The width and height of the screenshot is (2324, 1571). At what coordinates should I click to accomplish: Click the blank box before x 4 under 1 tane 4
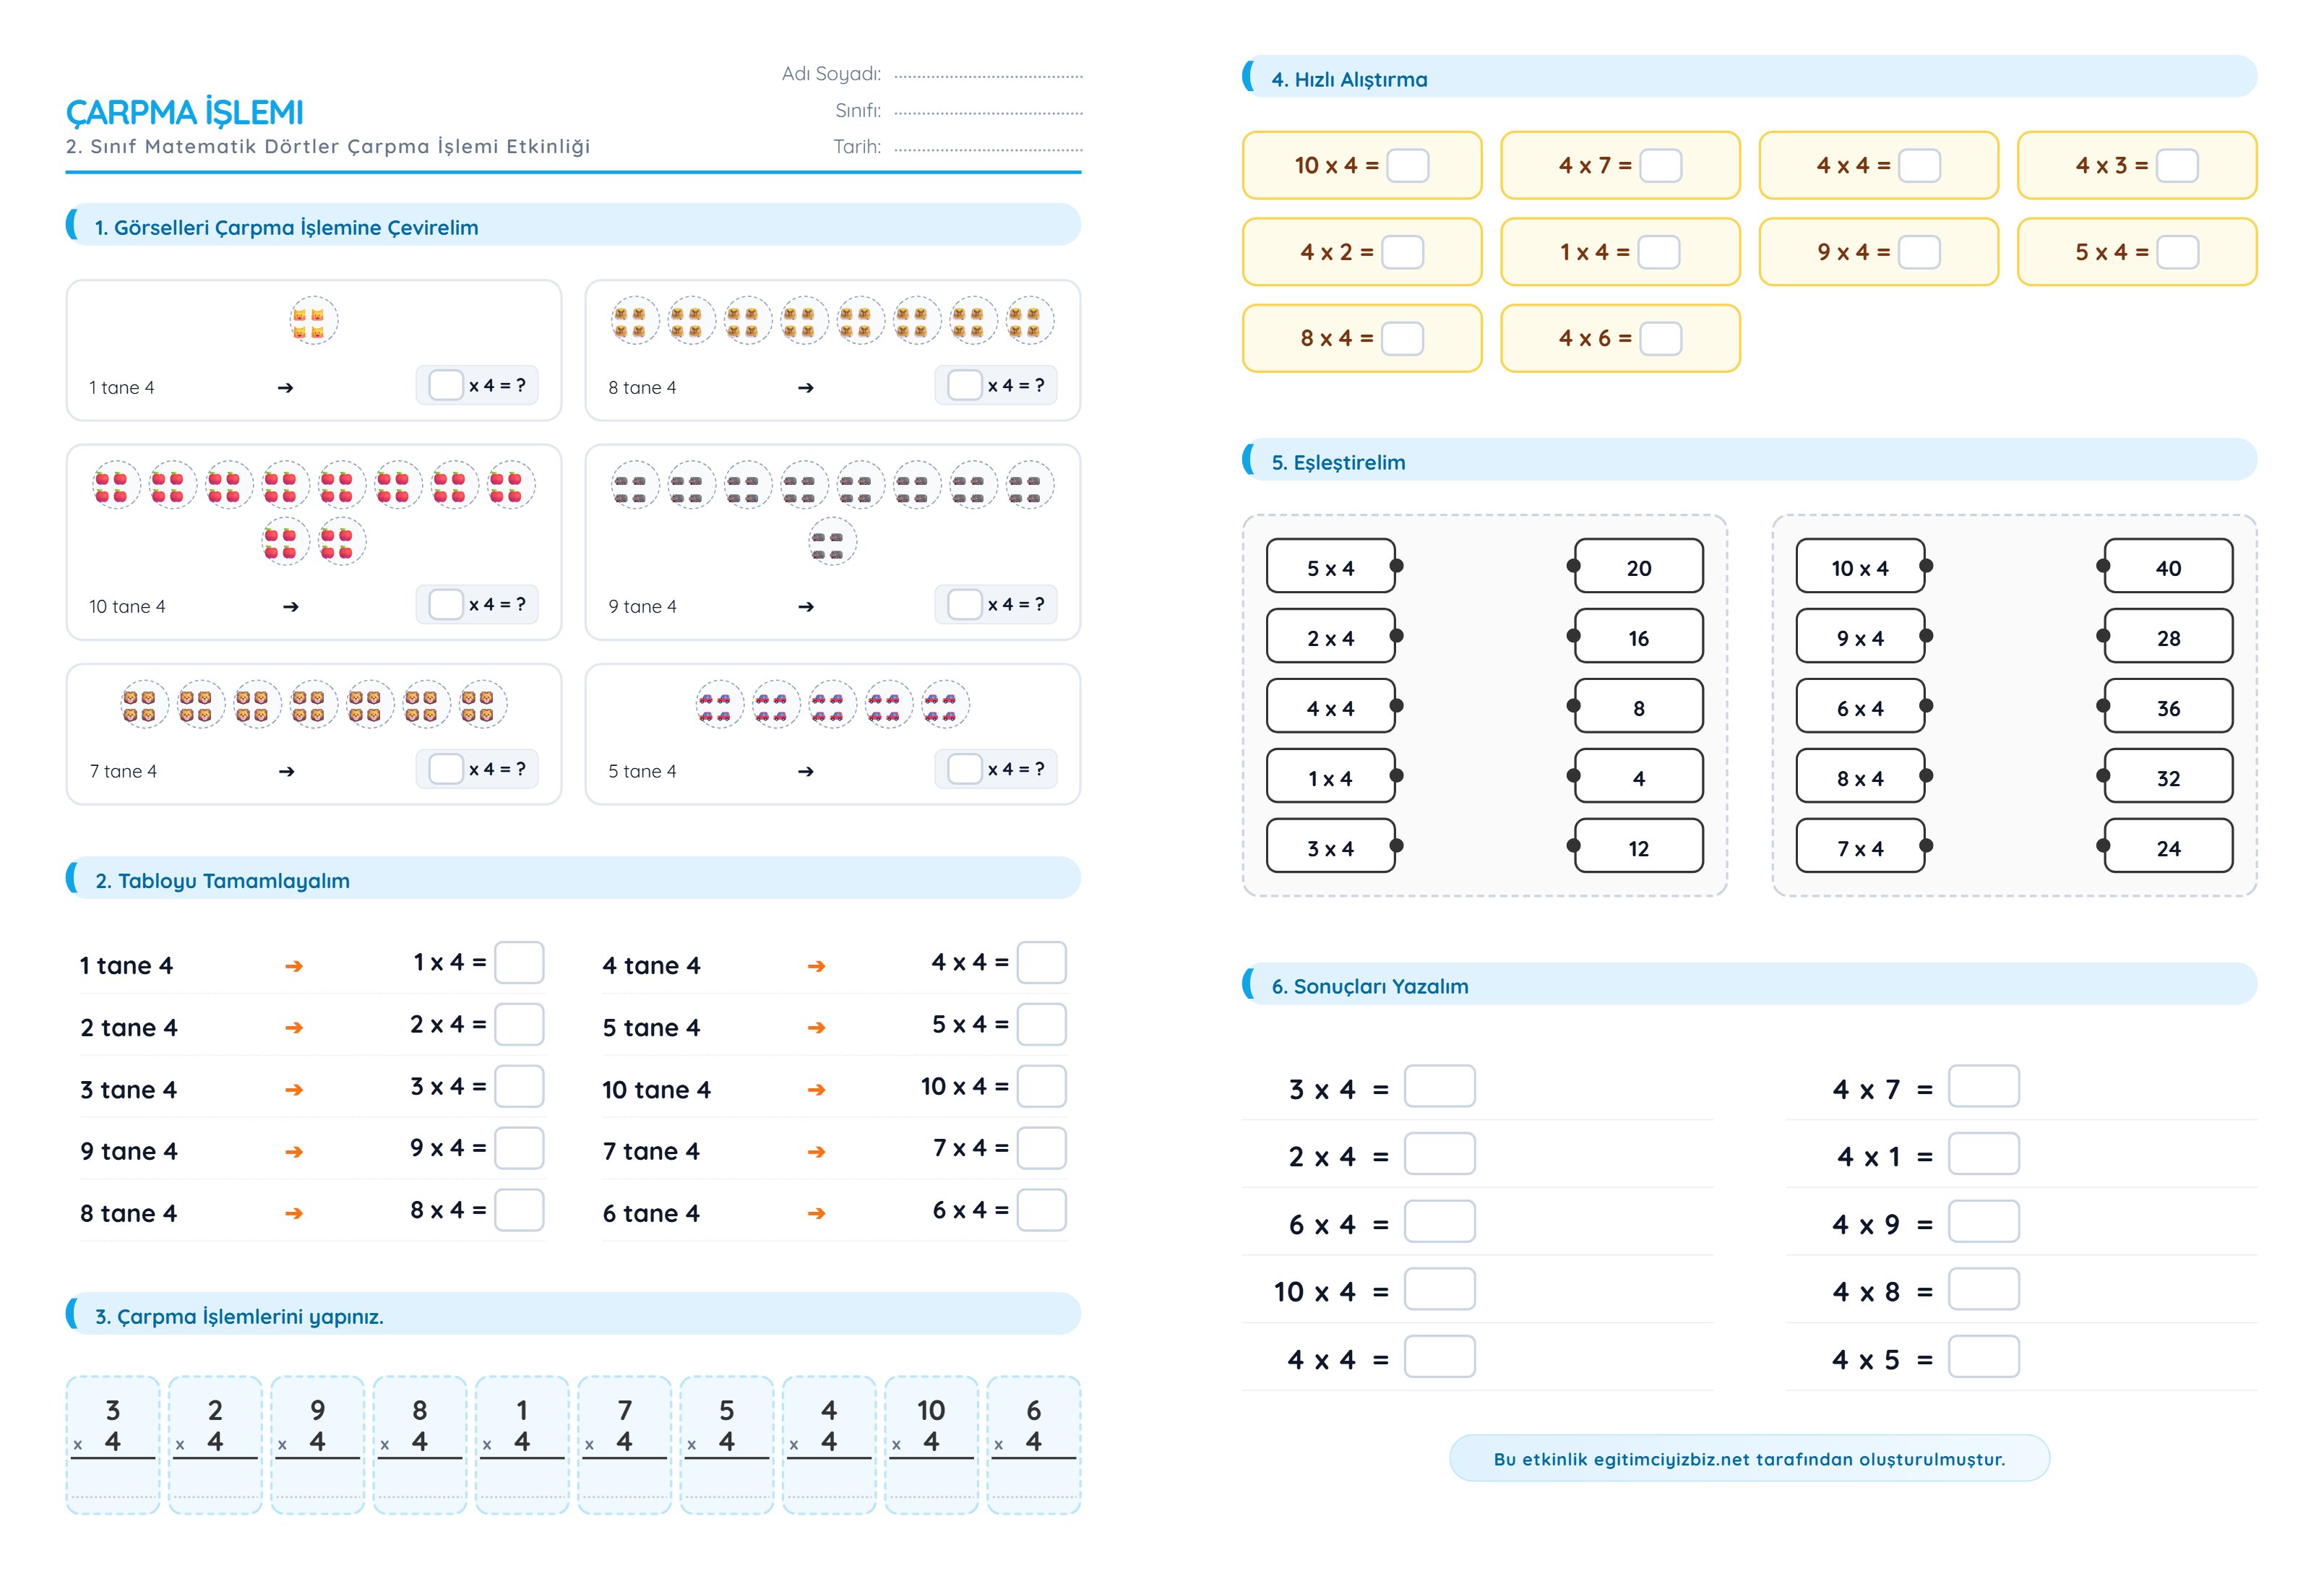pyautogui.click(x=445, y=385)
